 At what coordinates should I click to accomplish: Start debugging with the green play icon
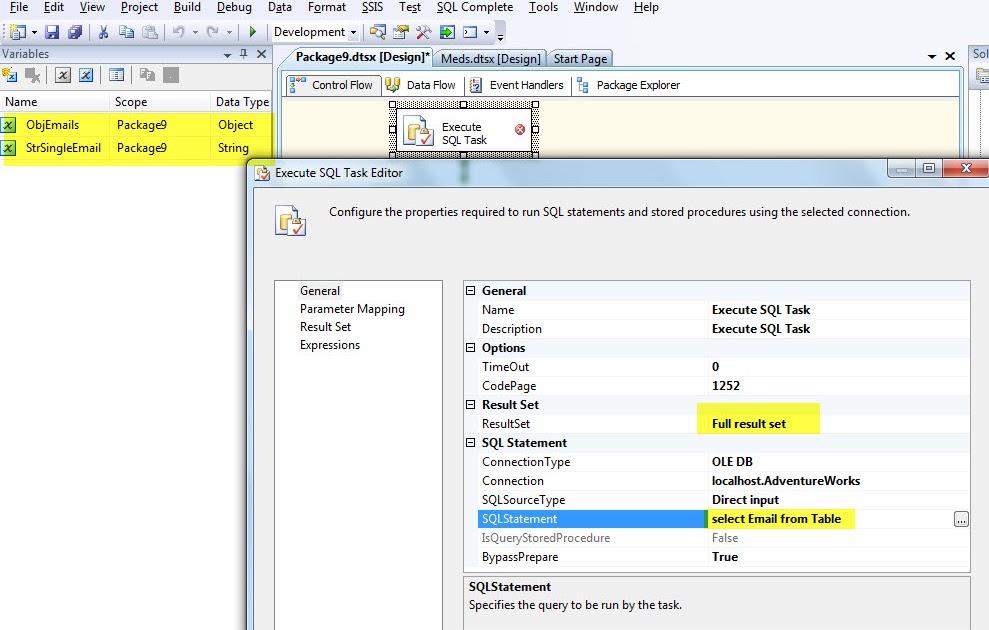(253, 31)
